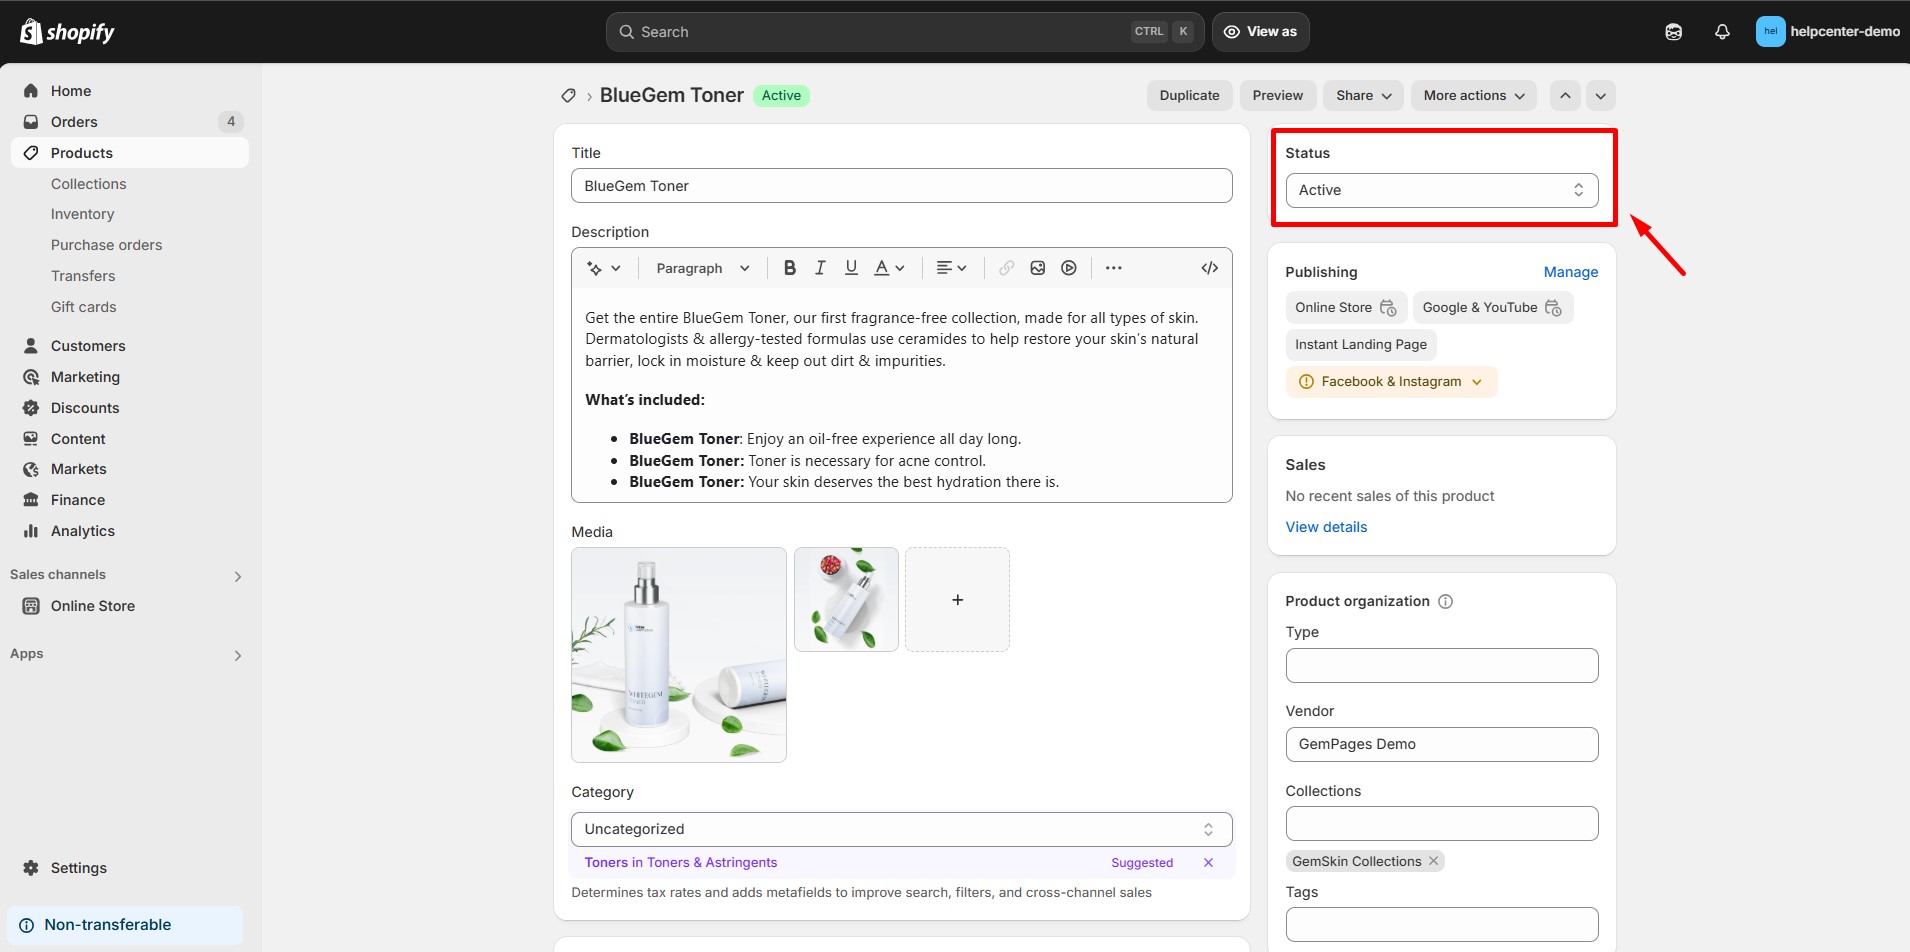Open the insert image icon in editor

pos(1037,268)
